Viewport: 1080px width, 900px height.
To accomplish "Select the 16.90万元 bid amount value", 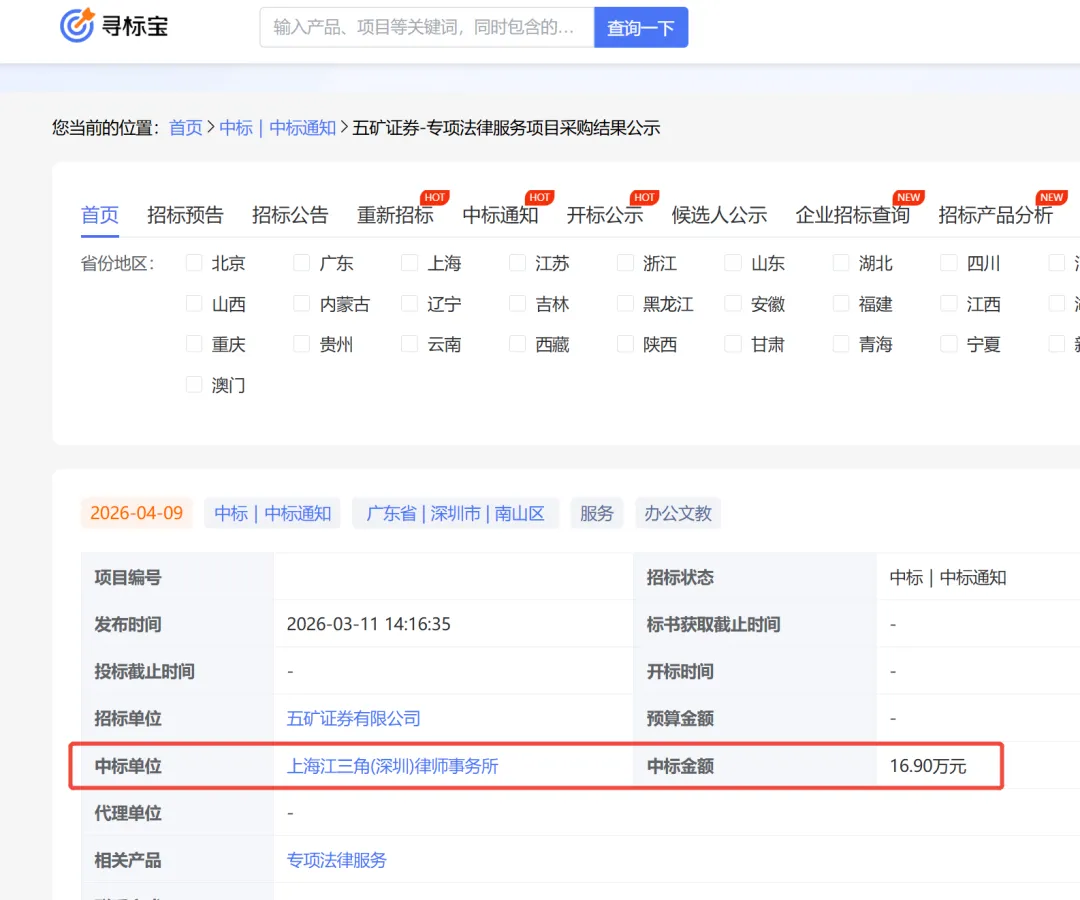I will click(x=928, y=766).
